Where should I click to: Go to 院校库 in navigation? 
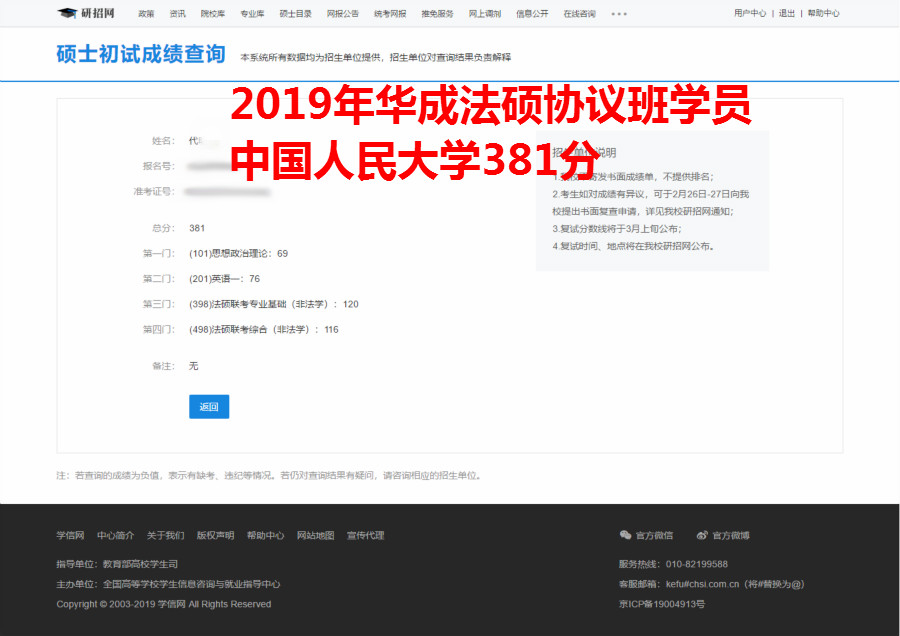[x=213, y=14]
